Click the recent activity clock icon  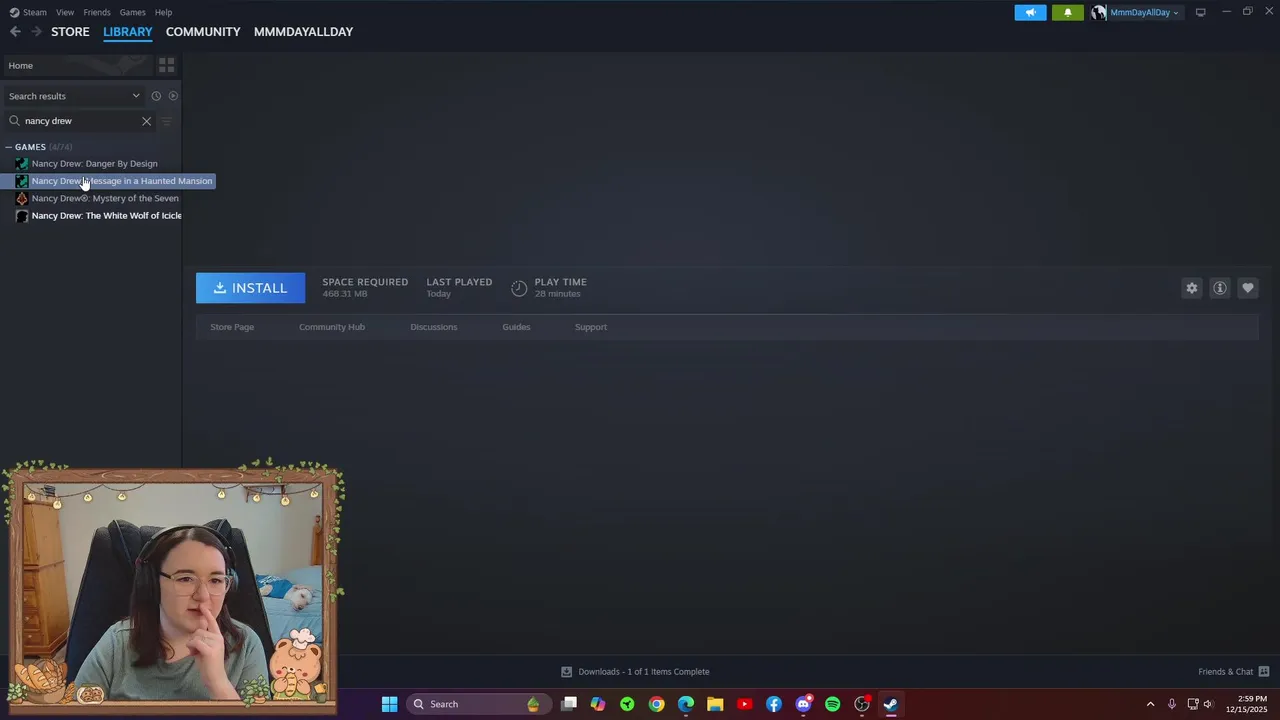click(156, 96)
